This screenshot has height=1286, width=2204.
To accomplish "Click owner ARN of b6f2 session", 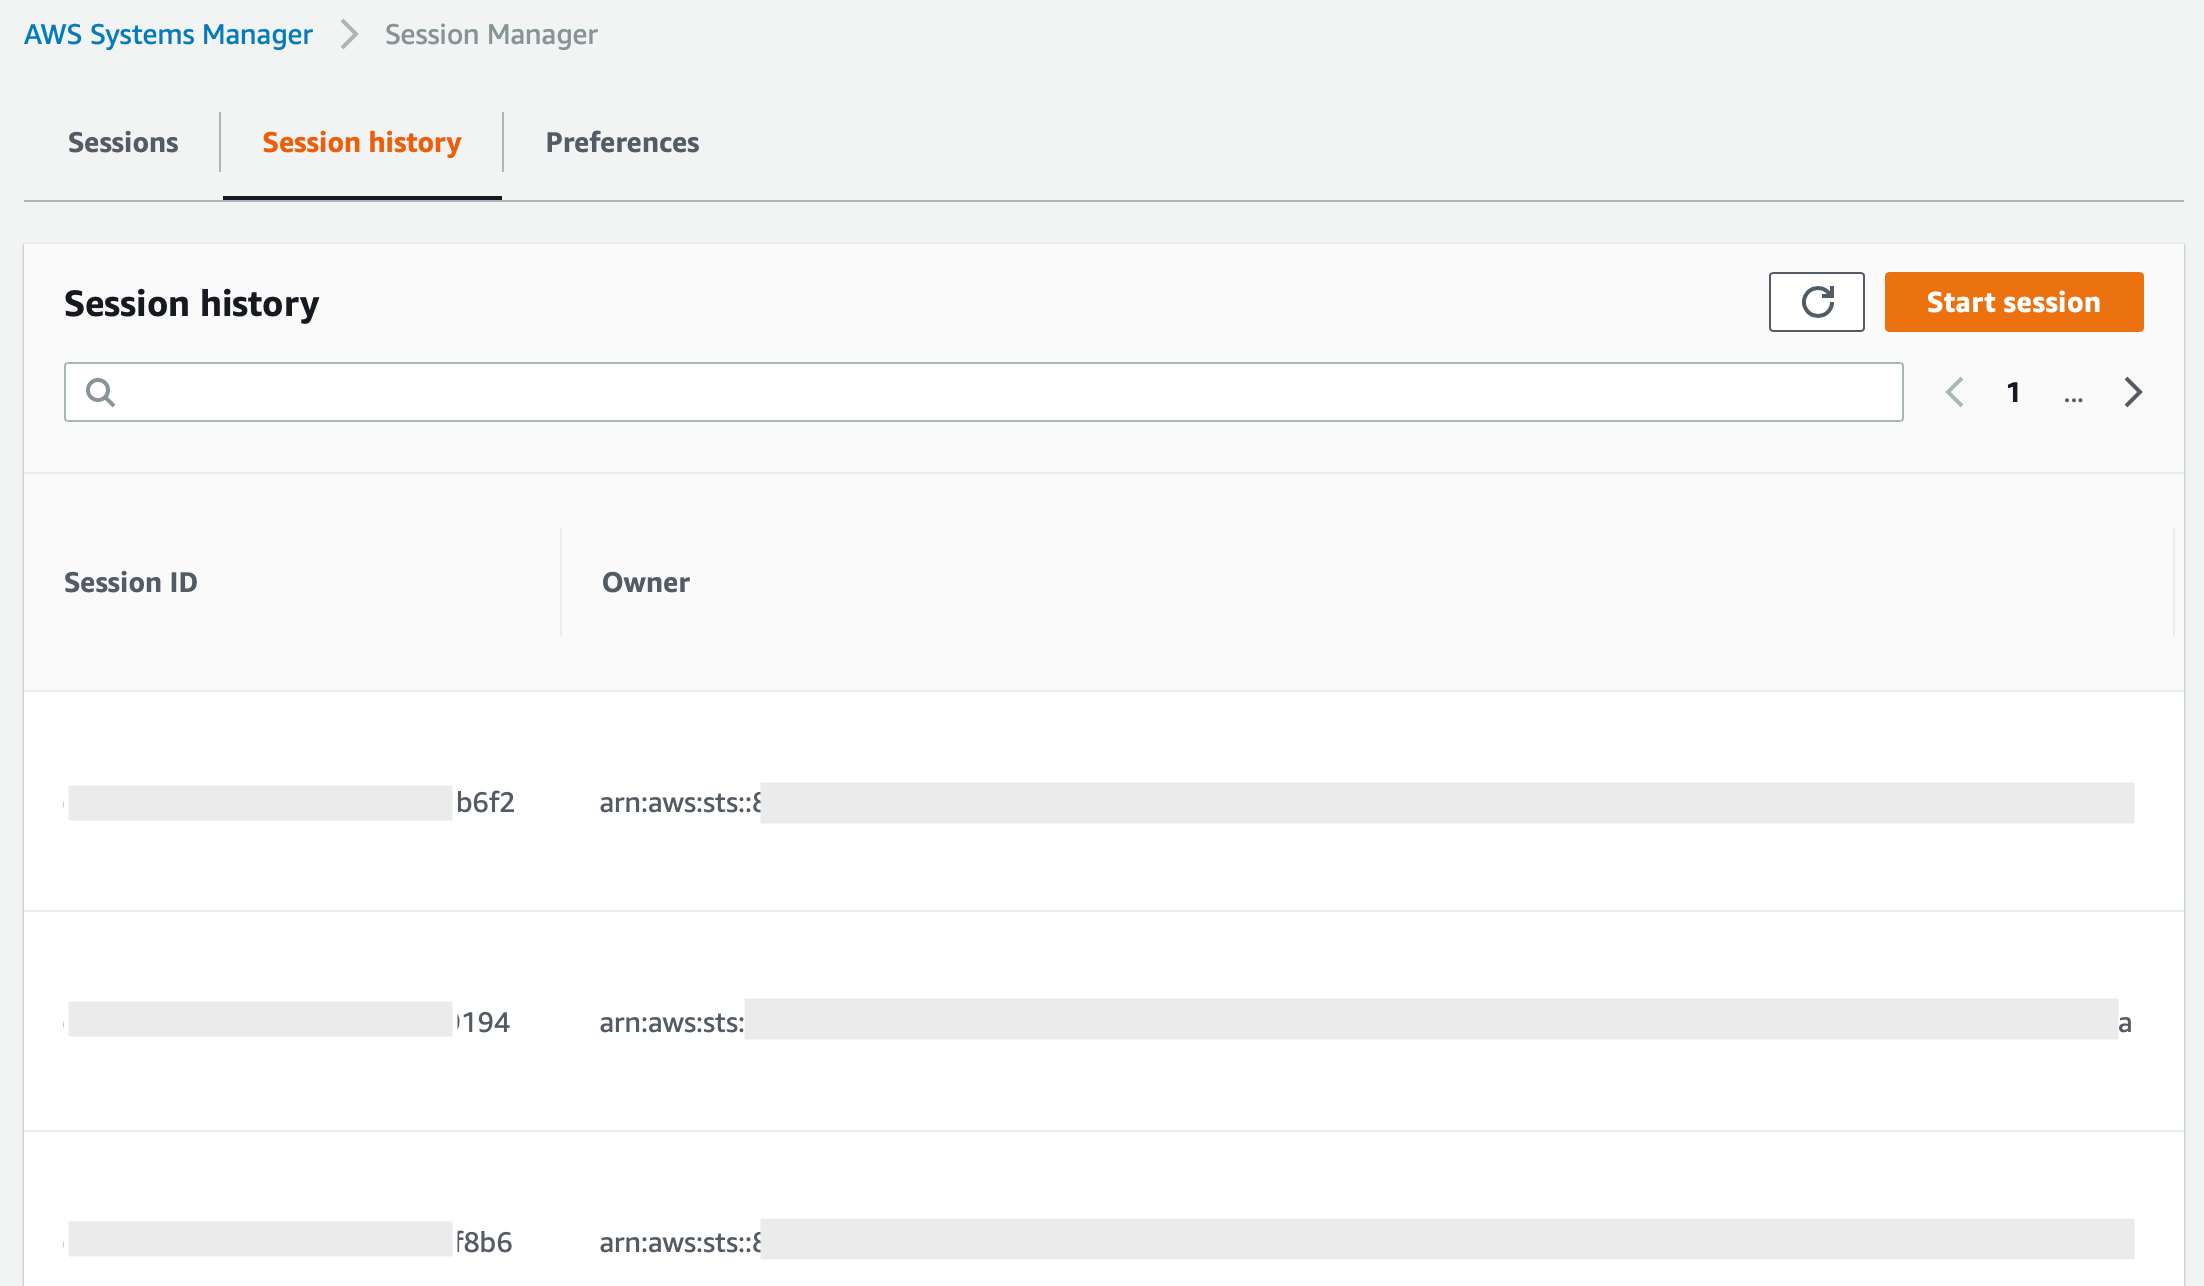I will (x=680, y=802).
